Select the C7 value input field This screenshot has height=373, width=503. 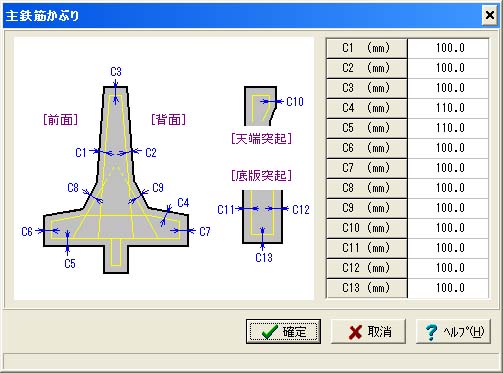(448, 168)
